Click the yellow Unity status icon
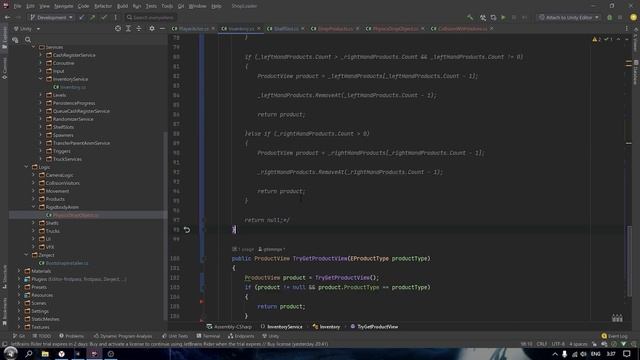 tap(633, 17)
